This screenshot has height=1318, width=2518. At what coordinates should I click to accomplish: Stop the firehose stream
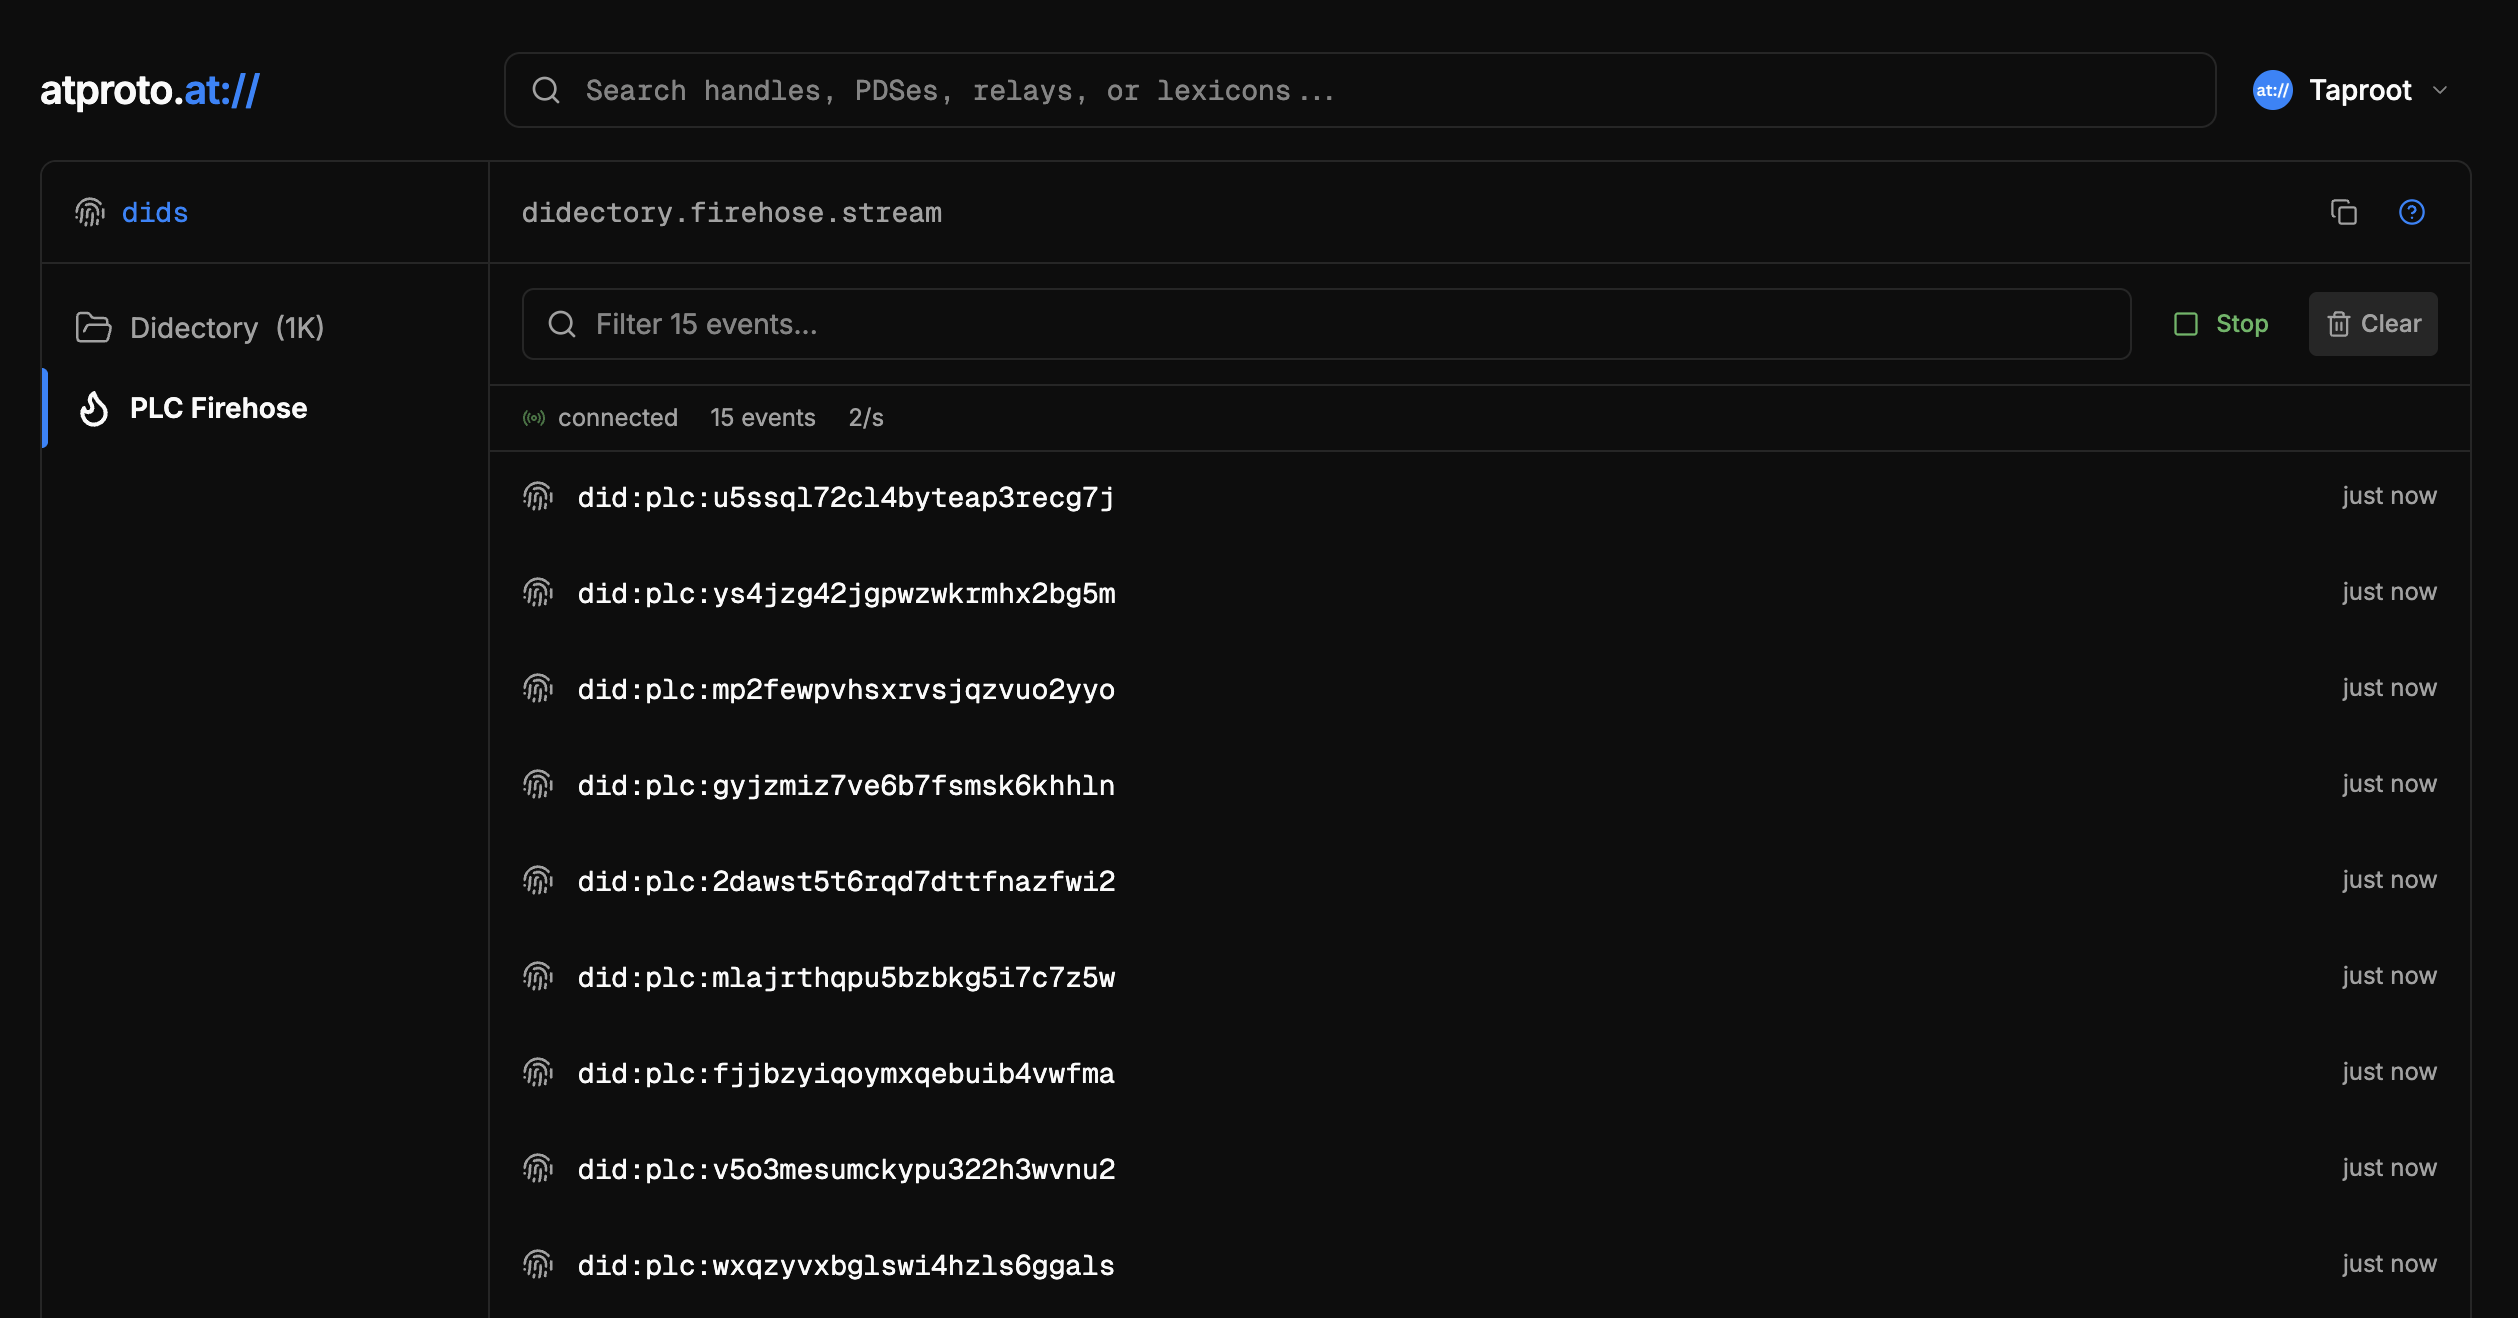click(x=2222, y=324)
